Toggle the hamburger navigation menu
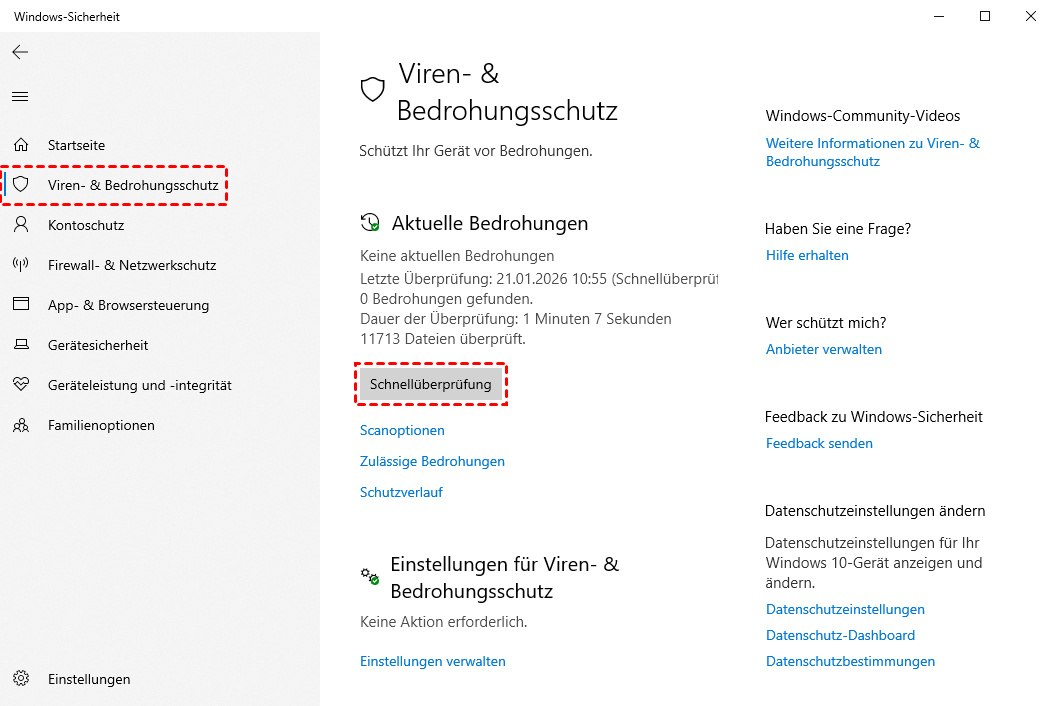The width and height of the screenshot is (1054, 706). [20, 97]
